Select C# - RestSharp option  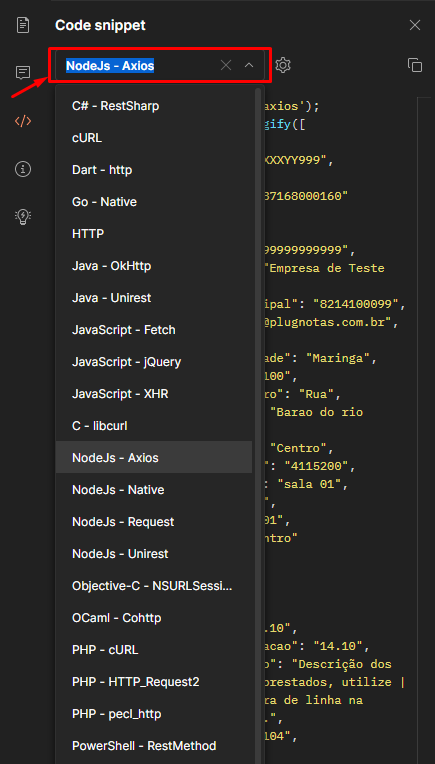tap(154, 106)
